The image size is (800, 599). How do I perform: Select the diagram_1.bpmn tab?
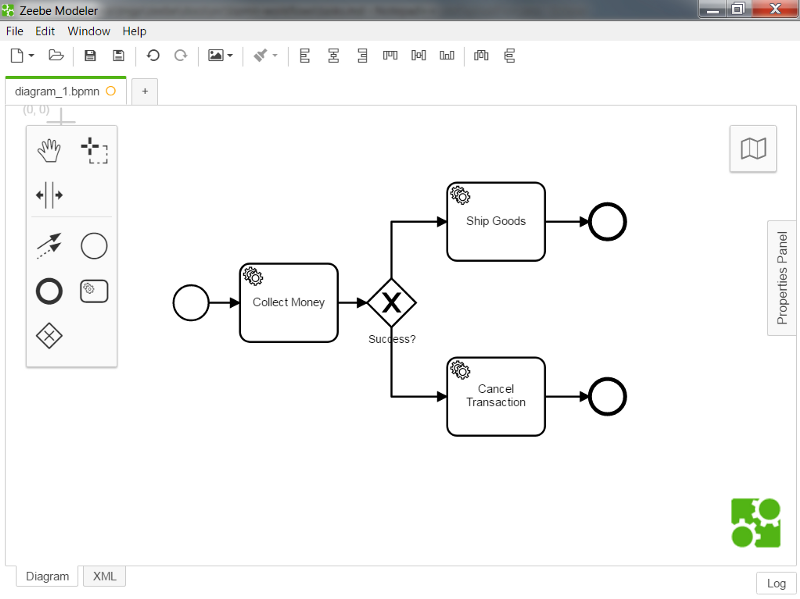[66, 91]
